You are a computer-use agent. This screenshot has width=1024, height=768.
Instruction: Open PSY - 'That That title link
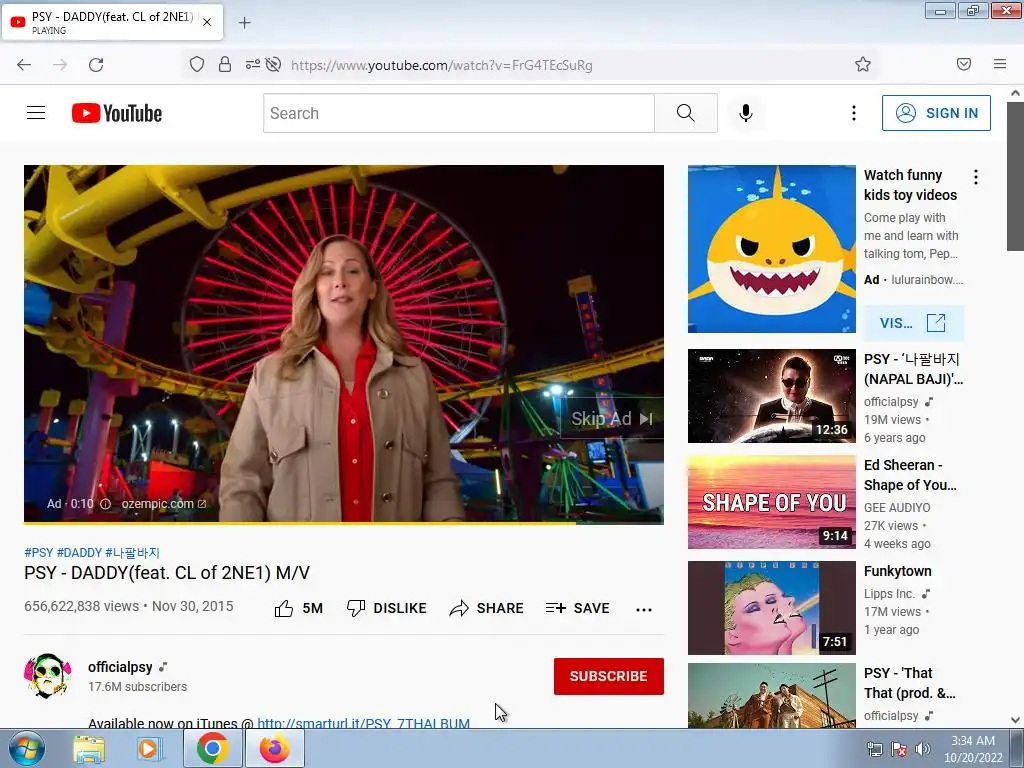[909, 682]
